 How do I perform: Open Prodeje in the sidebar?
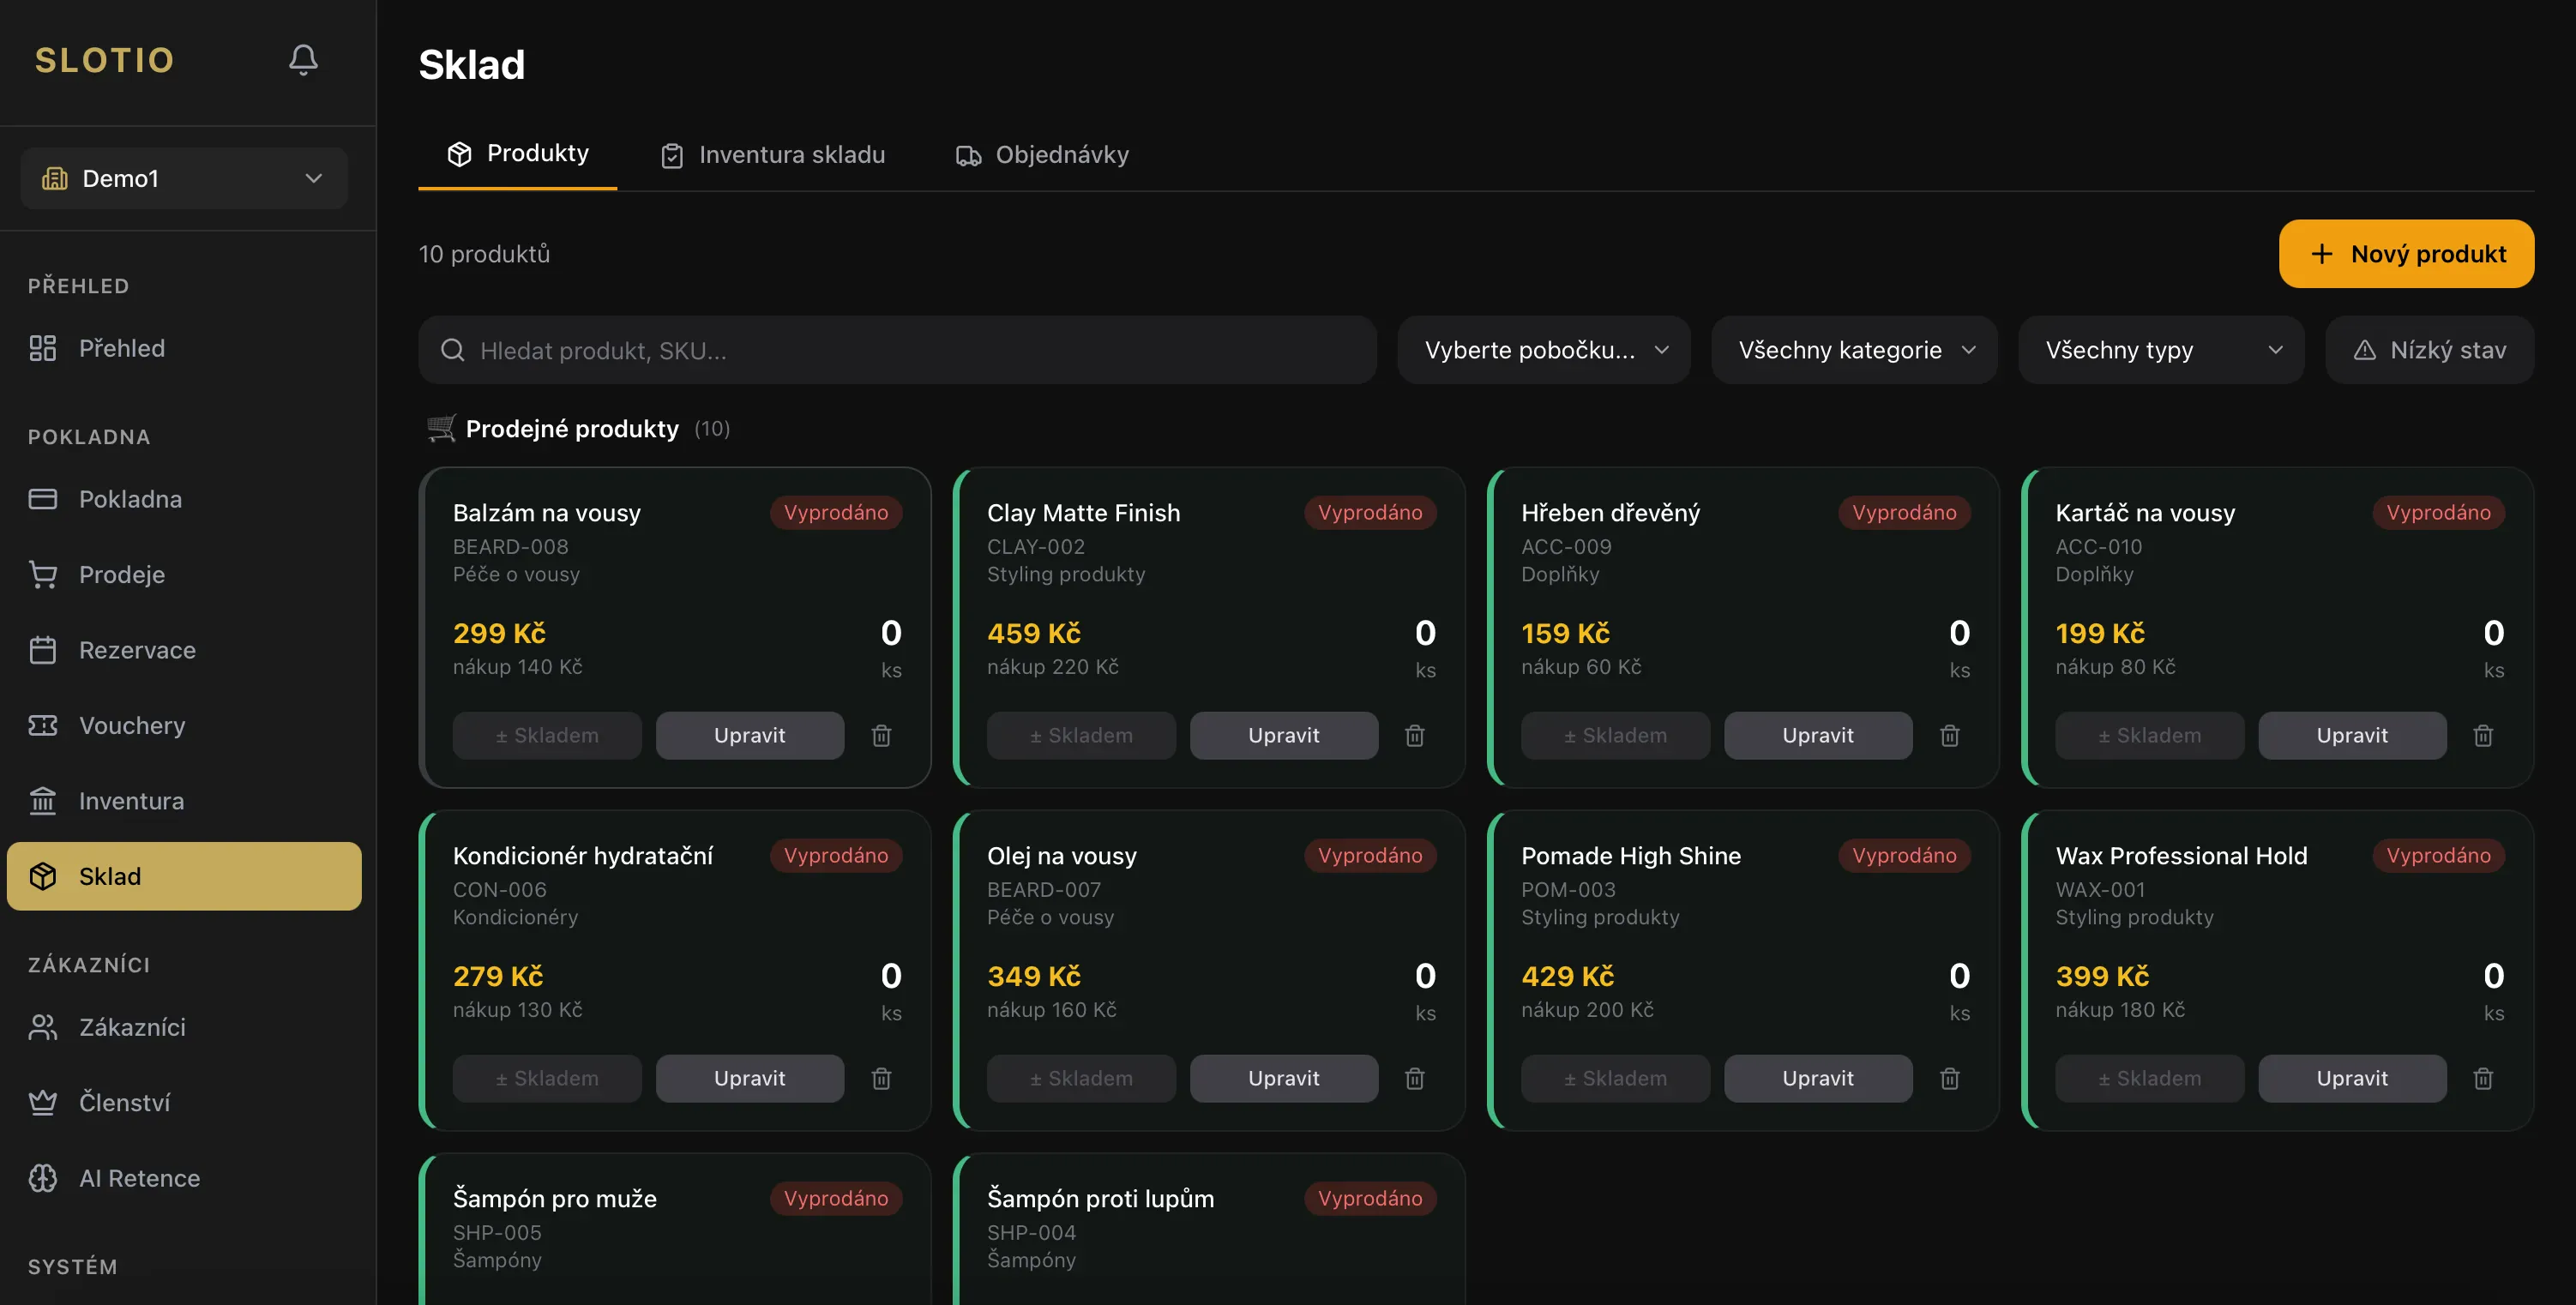184,574
